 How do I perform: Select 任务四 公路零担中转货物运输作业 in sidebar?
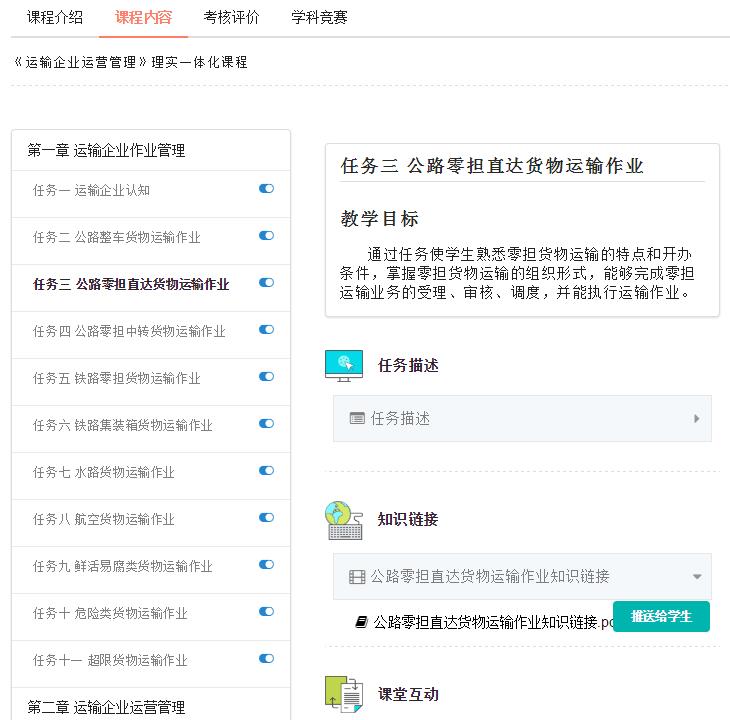129,331
